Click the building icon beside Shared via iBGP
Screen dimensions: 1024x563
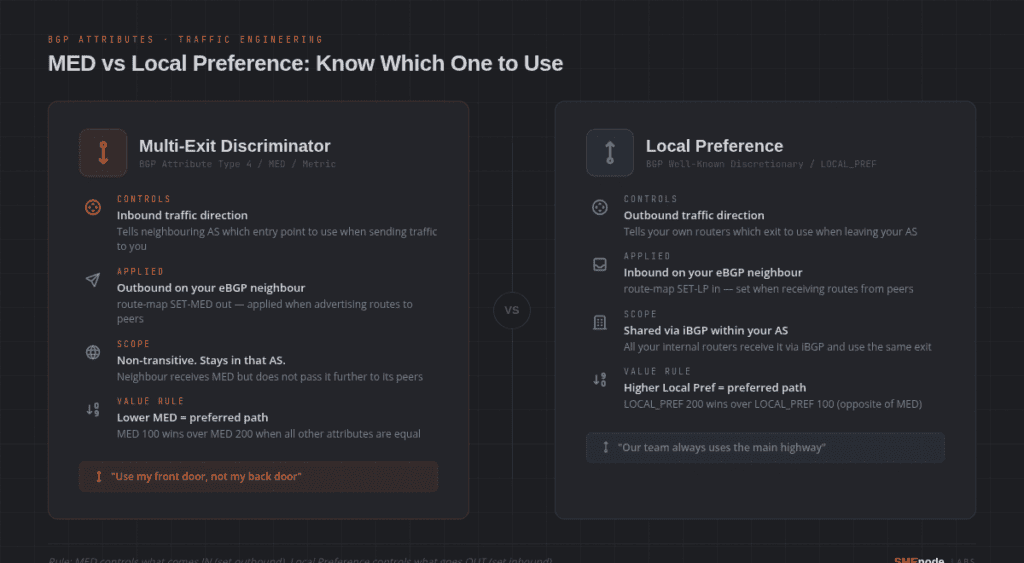(600, 323)
